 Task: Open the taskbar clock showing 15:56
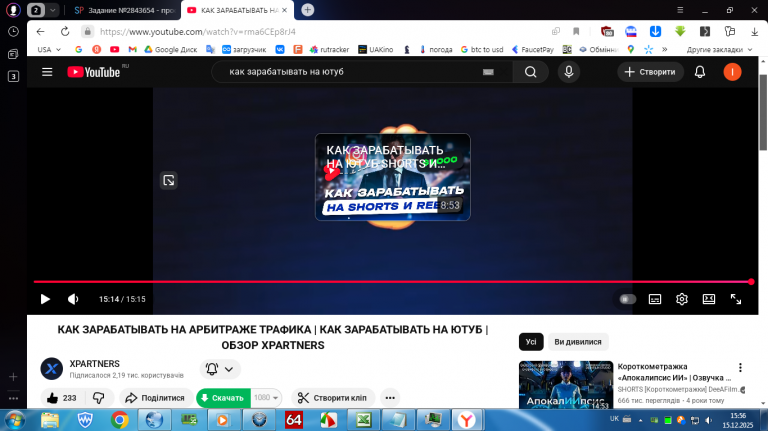pyautogui.click(x=738, y=420)
